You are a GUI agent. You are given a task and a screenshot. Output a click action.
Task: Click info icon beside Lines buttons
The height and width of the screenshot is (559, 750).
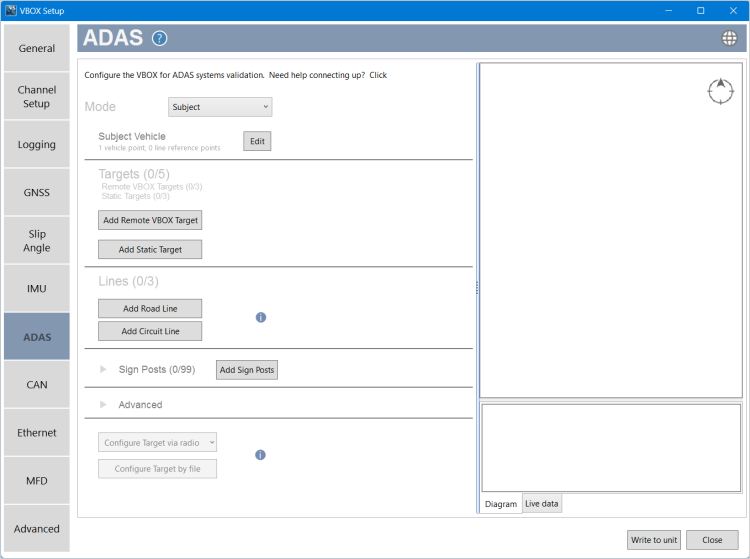pos(261,317)
